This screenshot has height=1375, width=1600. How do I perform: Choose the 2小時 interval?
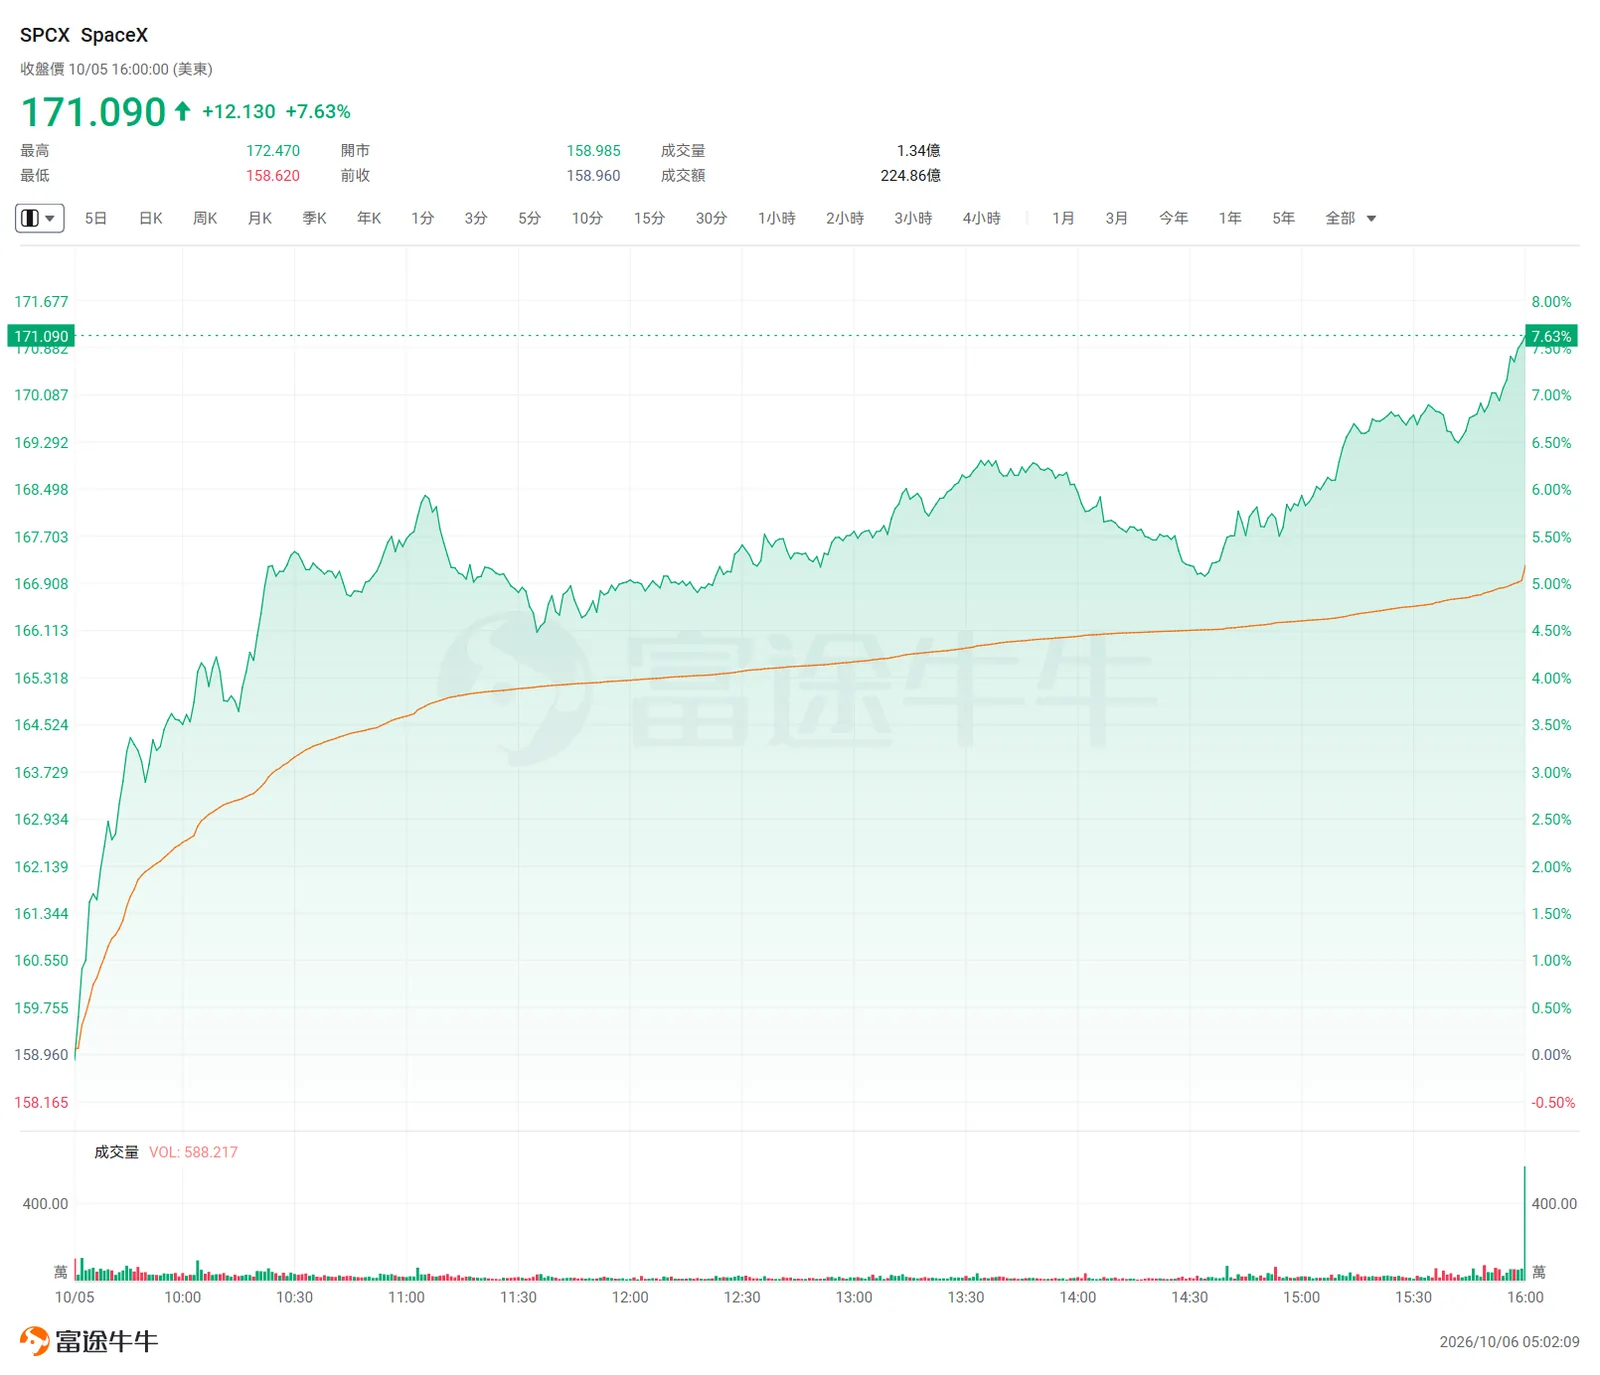pos(845,218)
